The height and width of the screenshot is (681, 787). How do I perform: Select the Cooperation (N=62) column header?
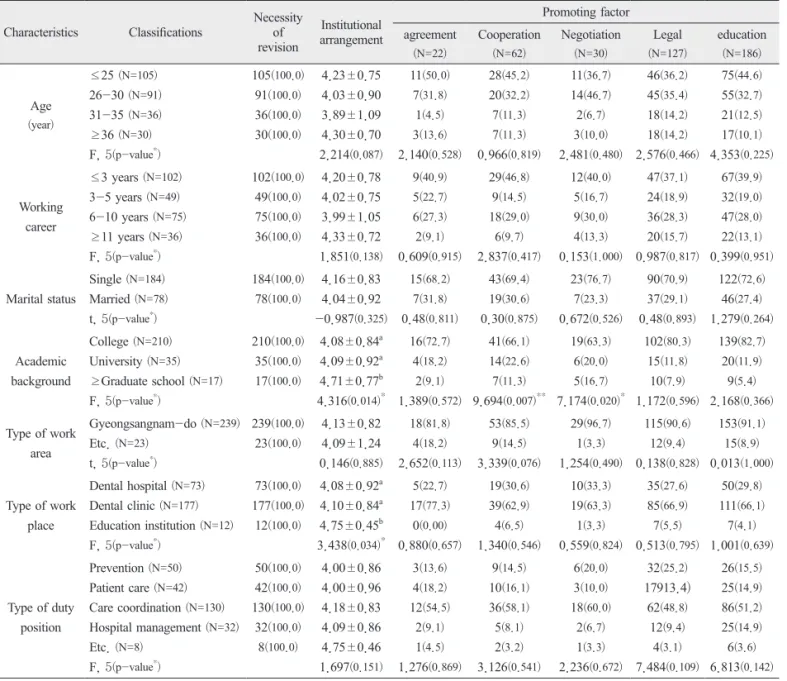click(509, 44)
